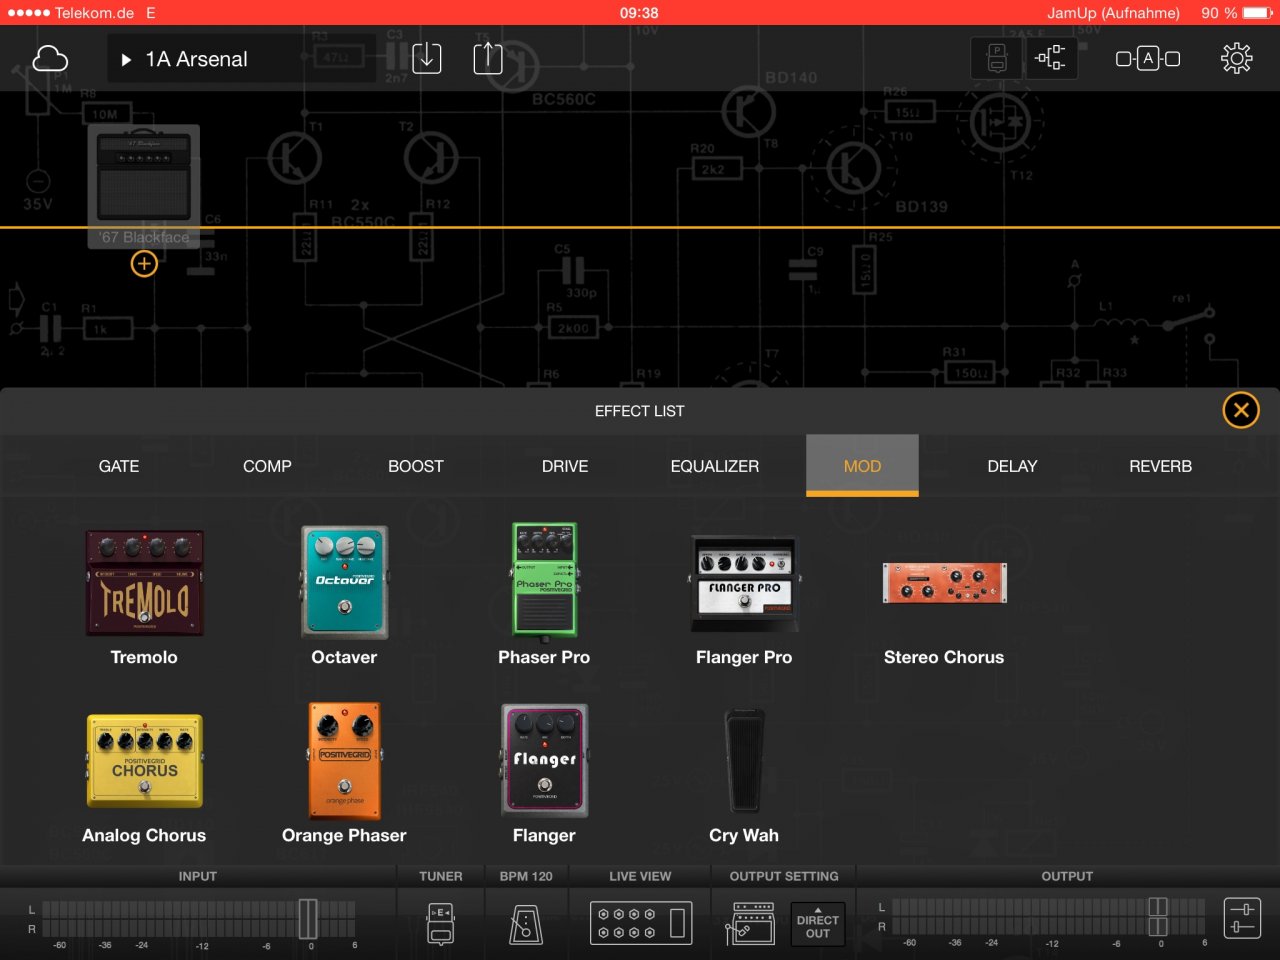Click the input level slider handle
This screenshot has height=960, width=1280.
(x=308, y=919)
